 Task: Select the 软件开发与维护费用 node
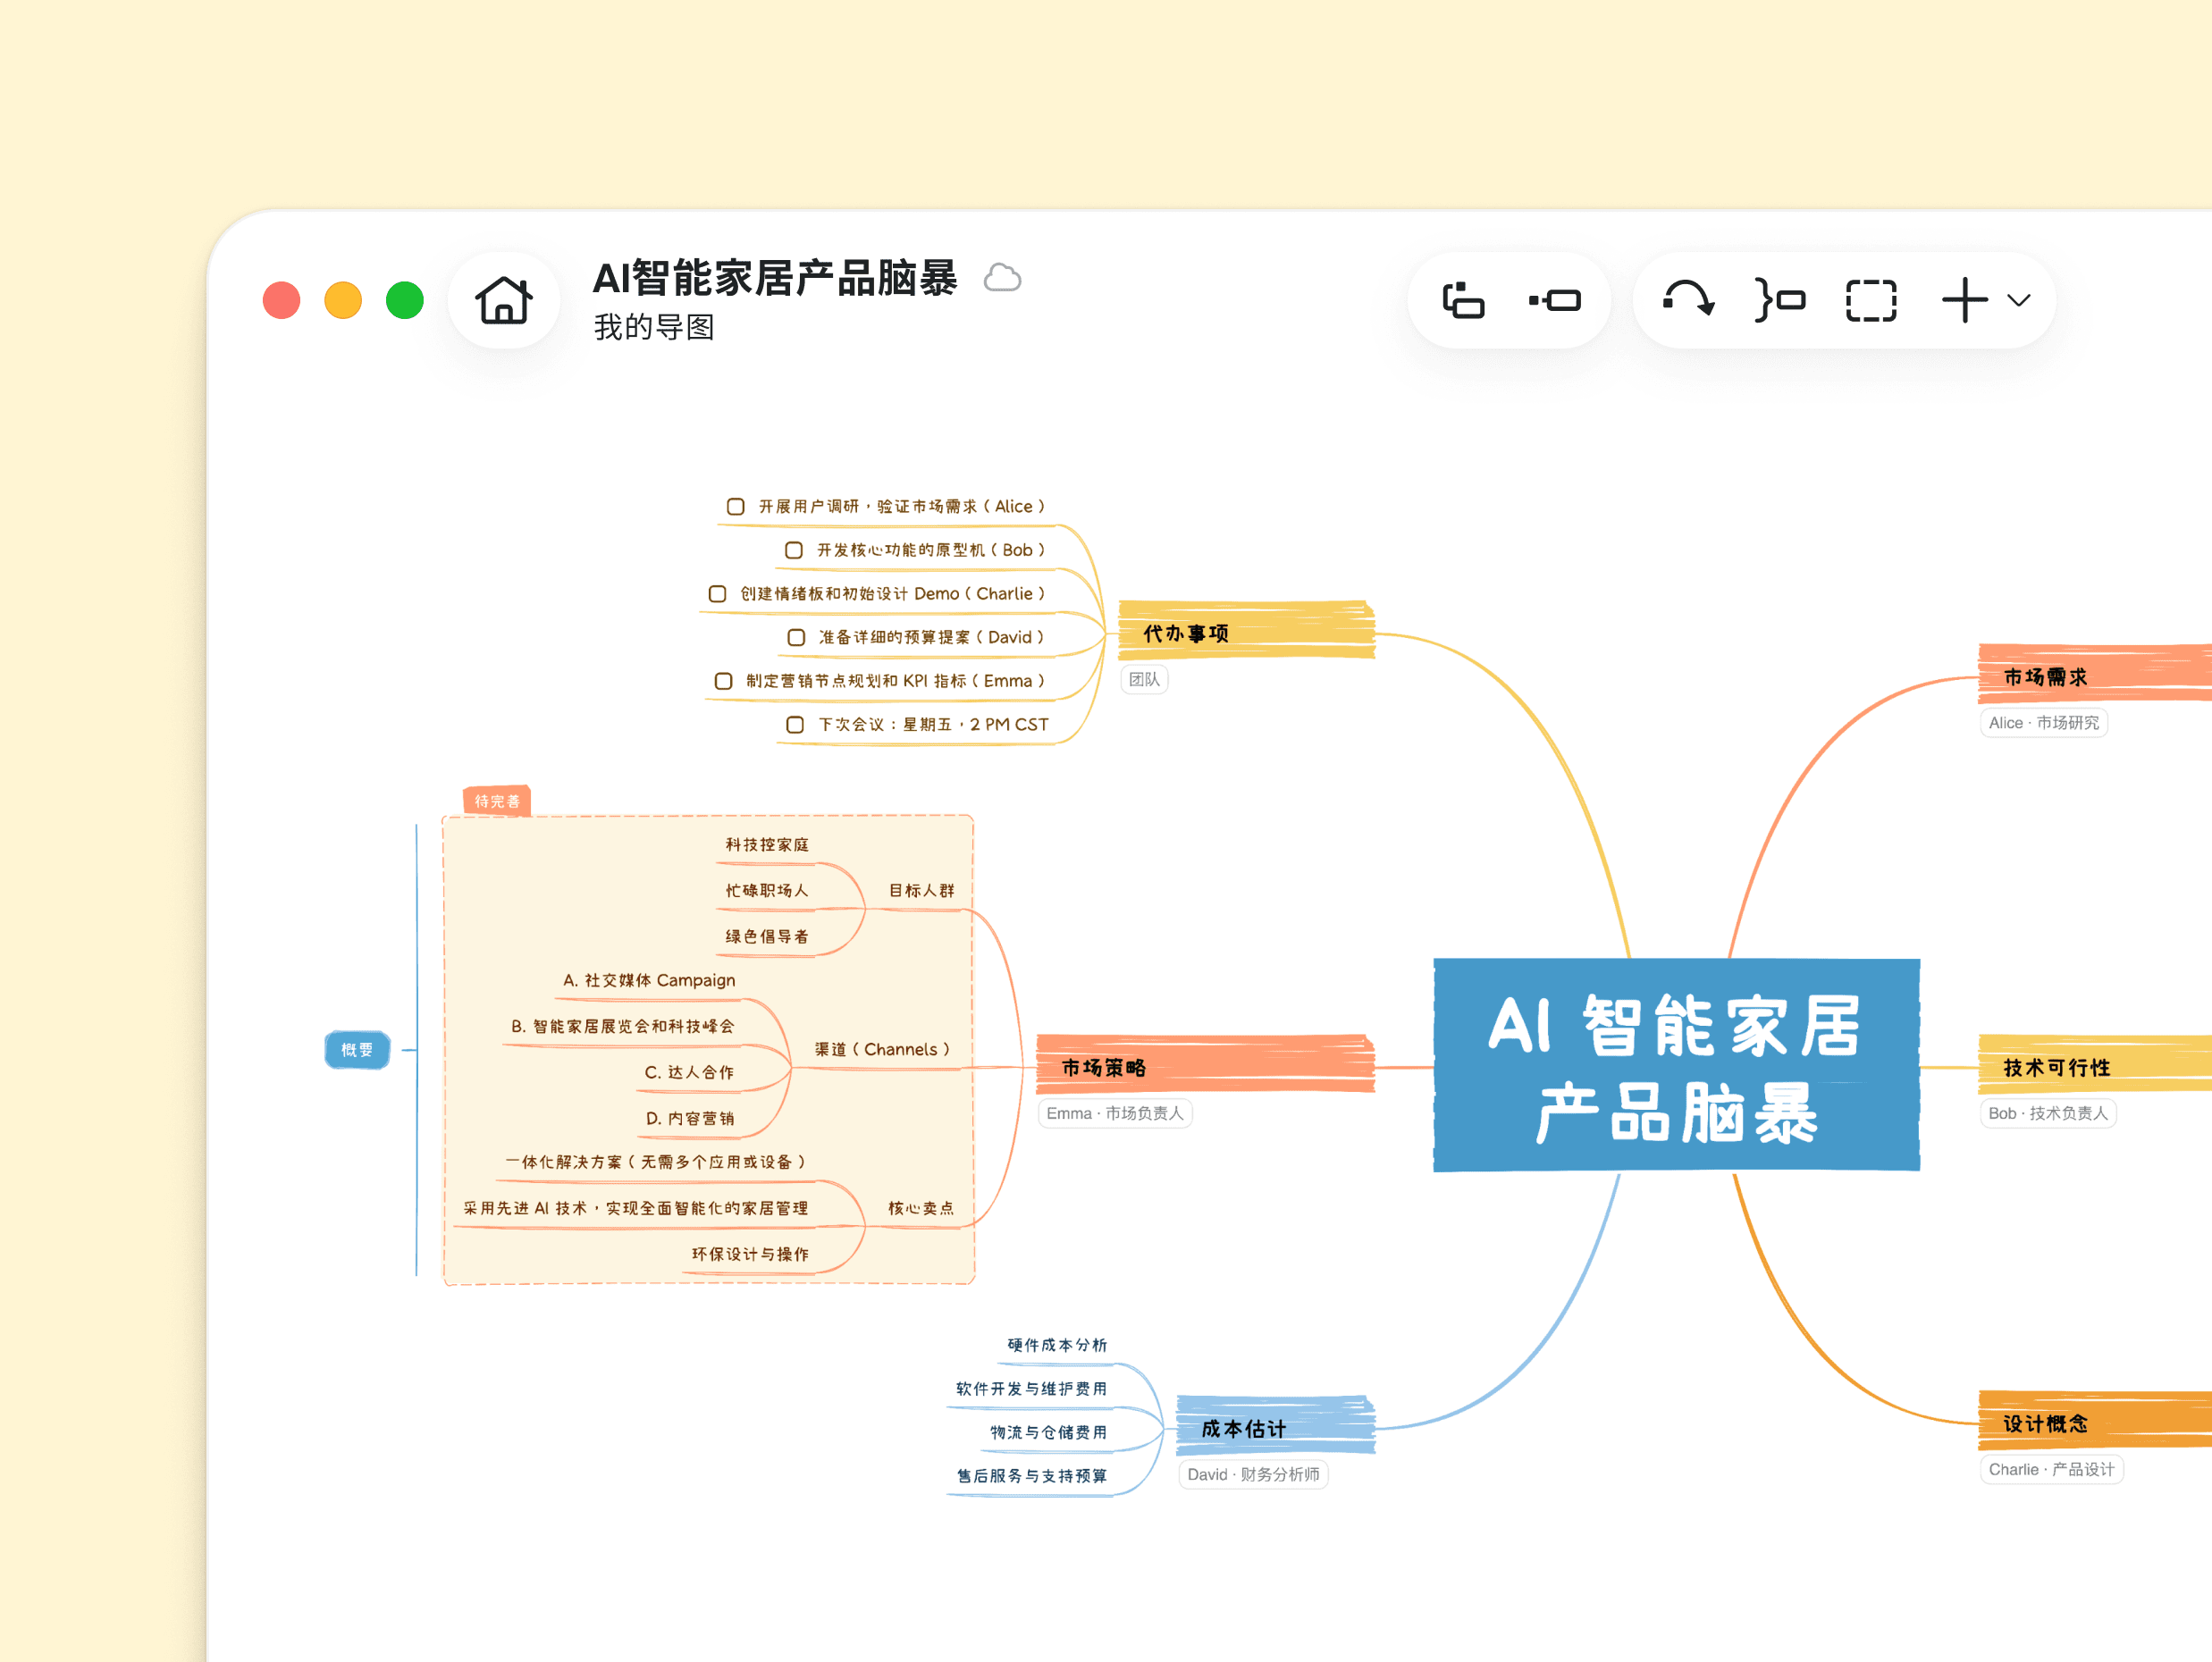(x=1031, y=1389)
